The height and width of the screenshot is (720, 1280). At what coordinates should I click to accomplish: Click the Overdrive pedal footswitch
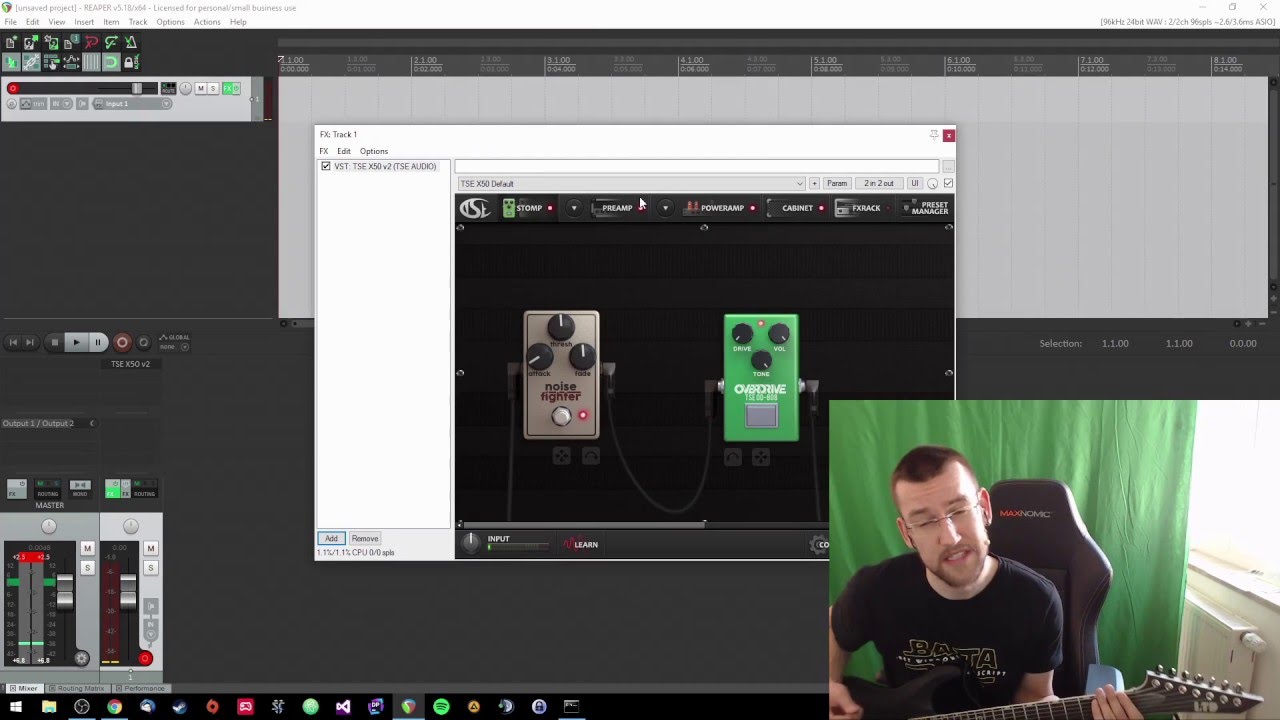pyautogui.click(x=761, y=416)
